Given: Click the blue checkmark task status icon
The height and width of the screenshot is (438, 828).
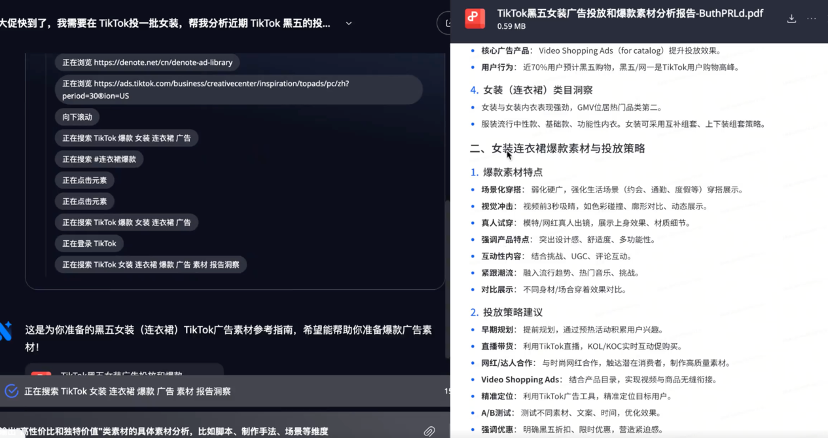Looking at the screenshot, I should pyautogui.click(x=12, y=391).
